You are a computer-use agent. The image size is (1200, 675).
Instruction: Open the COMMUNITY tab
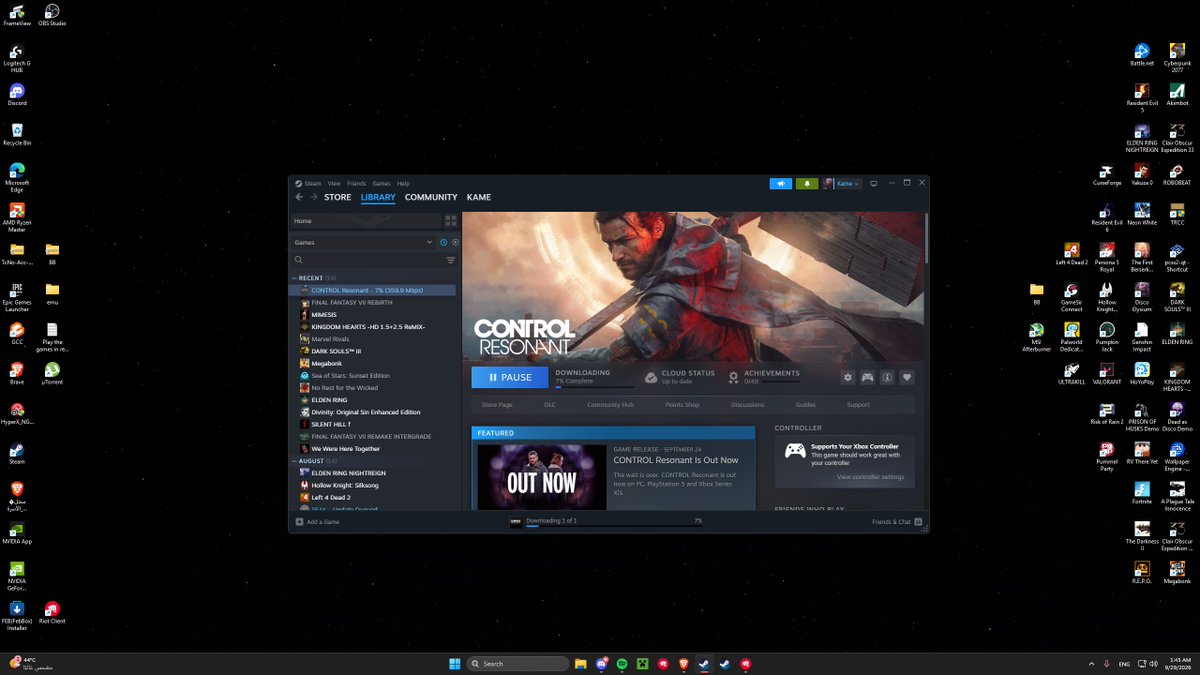tap(431, 197)
